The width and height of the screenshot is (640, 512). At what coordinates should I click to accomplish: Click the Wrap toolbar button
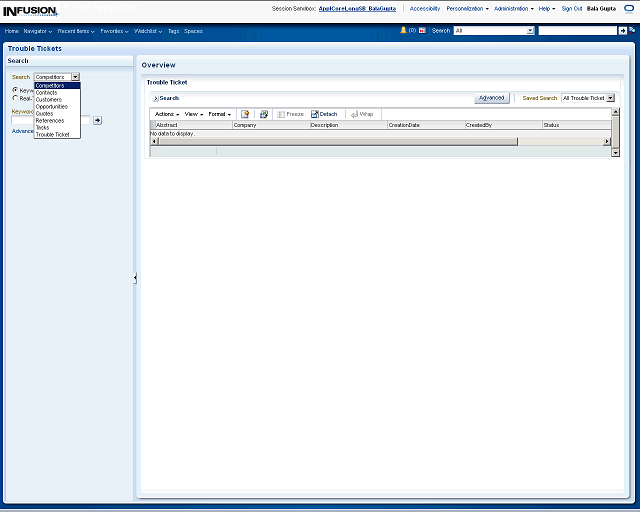point(362,114)
